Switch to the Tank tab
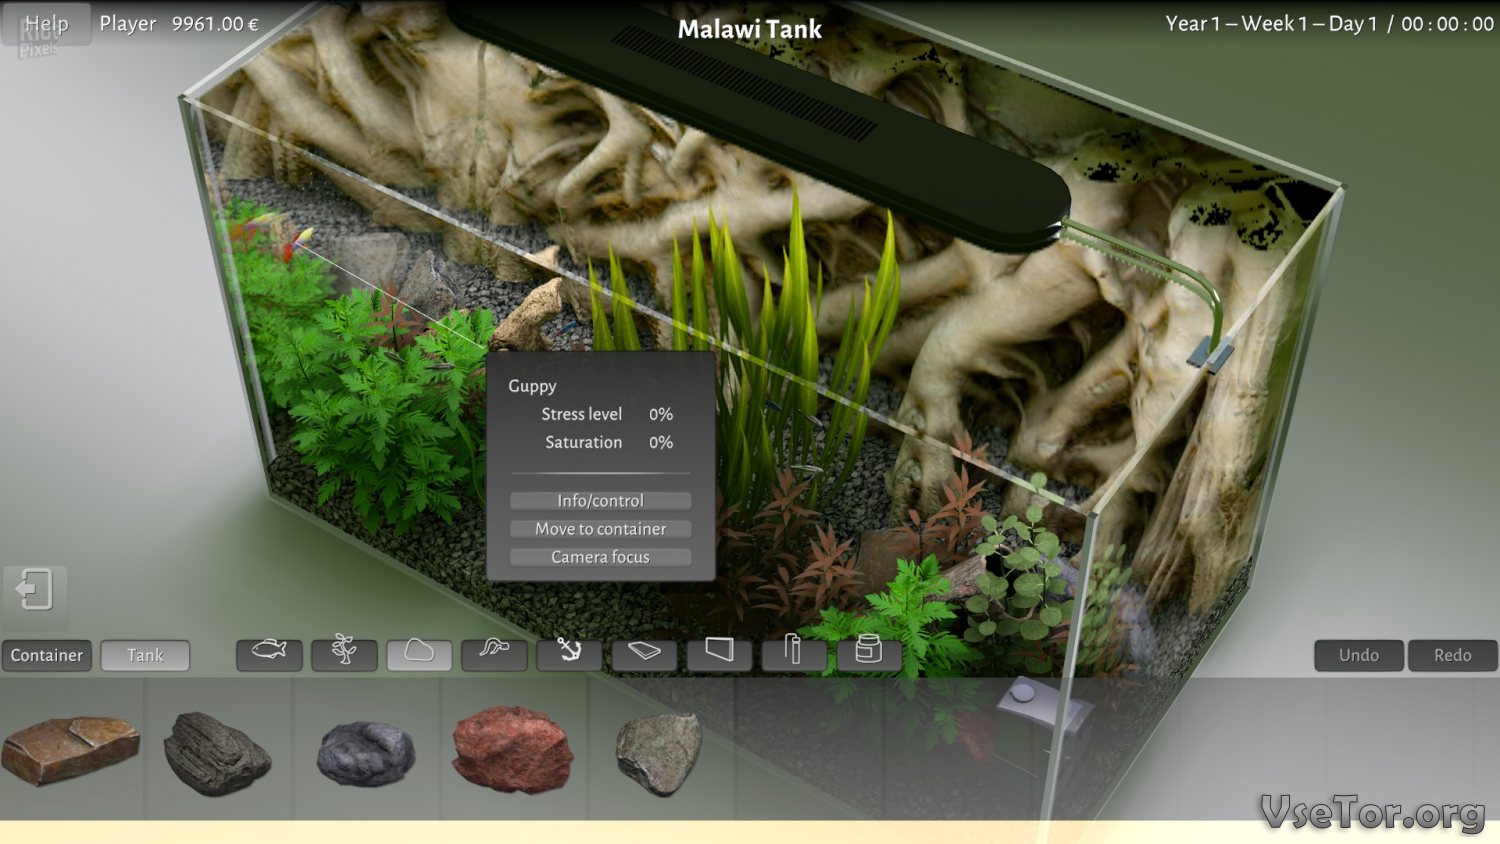 [x=145, y=655]
